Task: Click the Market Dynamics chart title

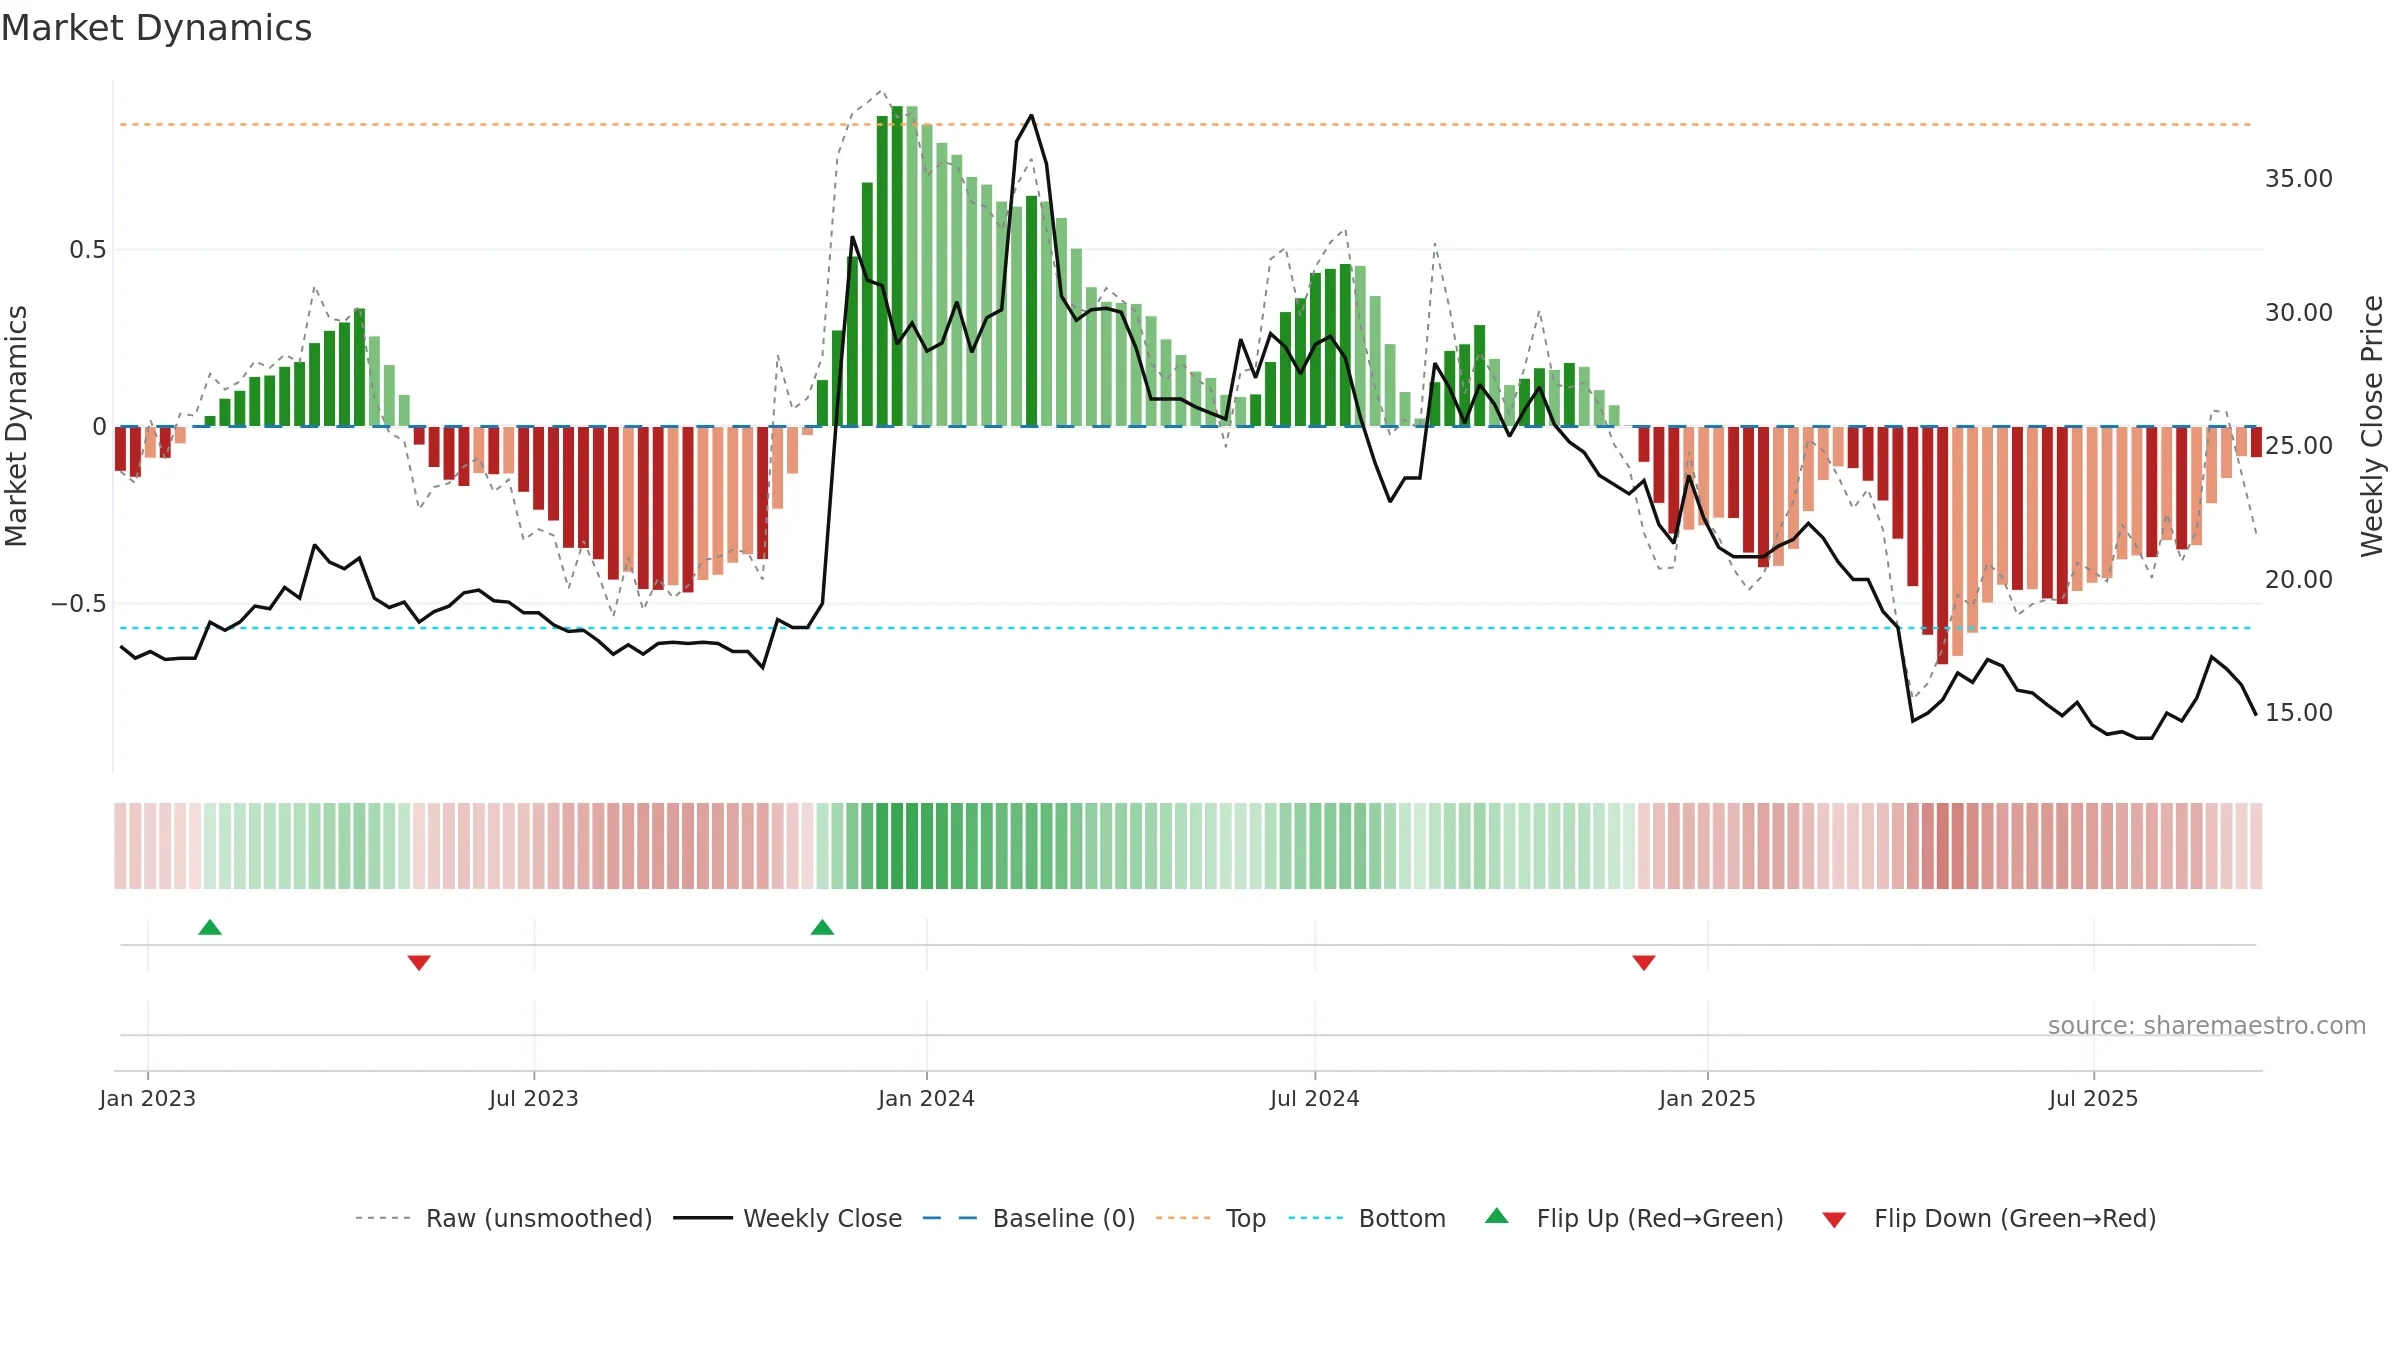Action: click(156, 28)
